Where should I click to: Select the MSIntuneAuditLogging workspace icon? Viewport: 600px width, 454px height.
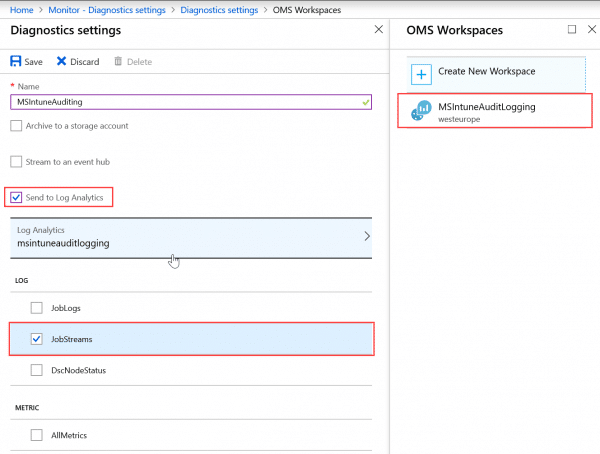[x=421, y=111]
